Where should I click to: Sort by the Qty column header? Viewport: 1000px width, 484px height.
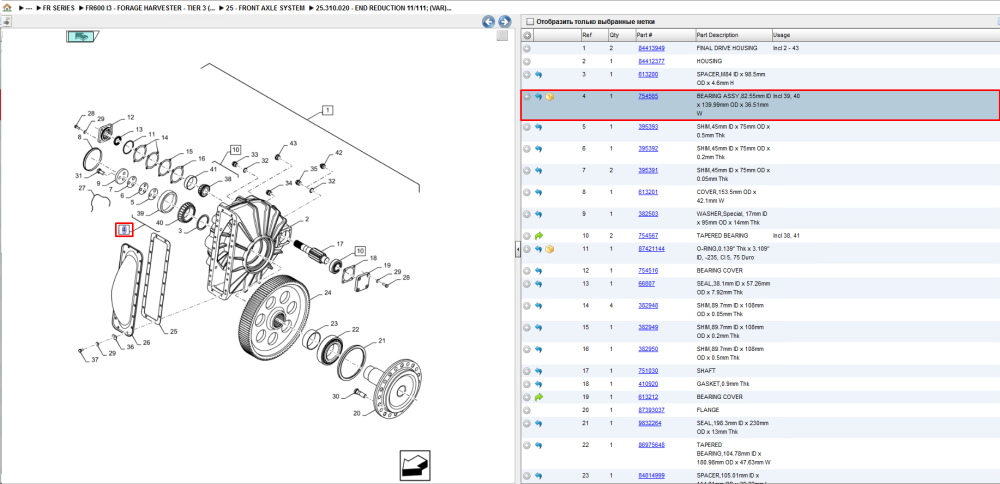click(614, 35)
